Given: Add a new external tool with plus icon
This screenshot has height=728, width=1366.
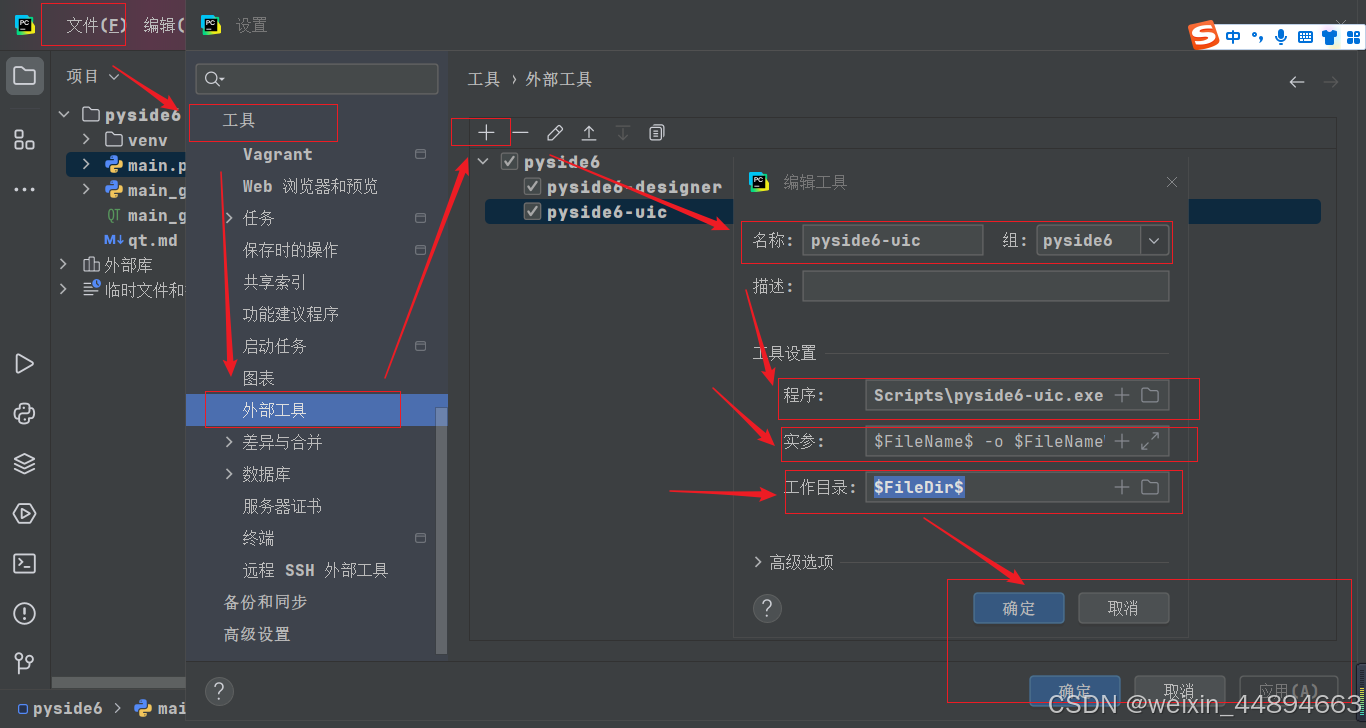Looking at the screenshot, I should 486,132.
